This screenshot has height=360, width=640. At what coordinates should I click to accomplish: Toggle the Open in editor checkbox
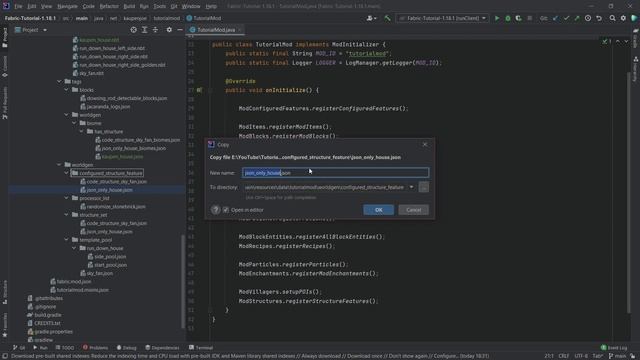point(226,210)
